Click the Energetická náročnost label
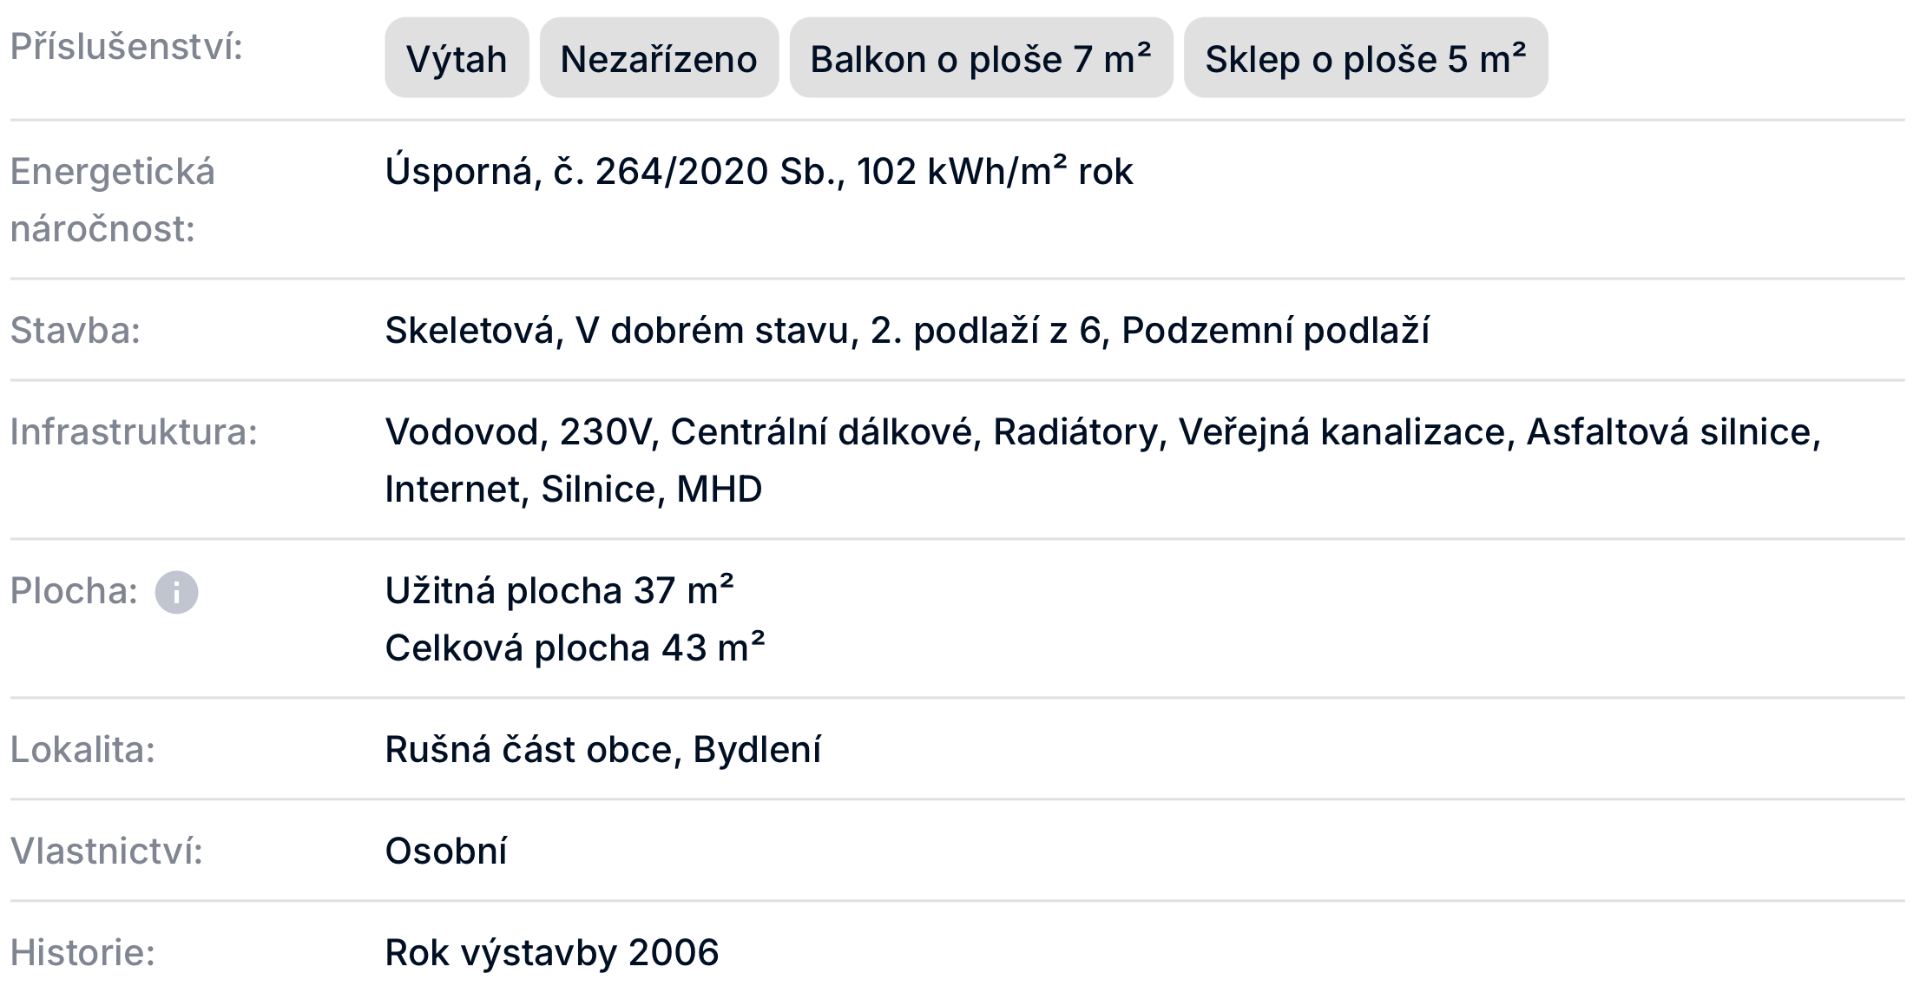The height and width of the screenshot is (996, 1920). click(112, 200)
